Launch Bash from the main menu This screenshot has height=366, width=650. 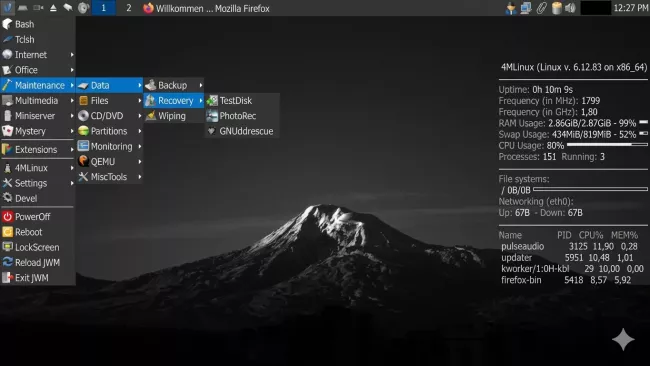coord(38,24)
